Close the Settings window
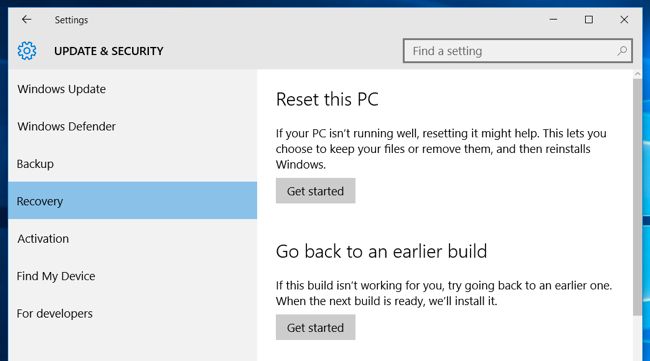 624,19
